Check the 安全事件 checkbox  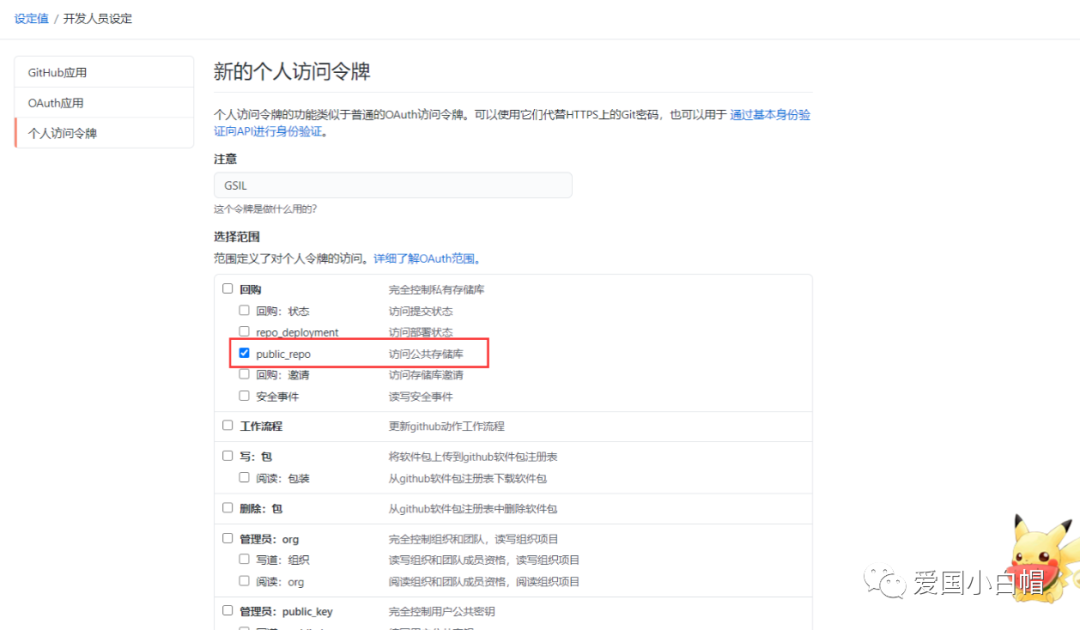point(245,395)
